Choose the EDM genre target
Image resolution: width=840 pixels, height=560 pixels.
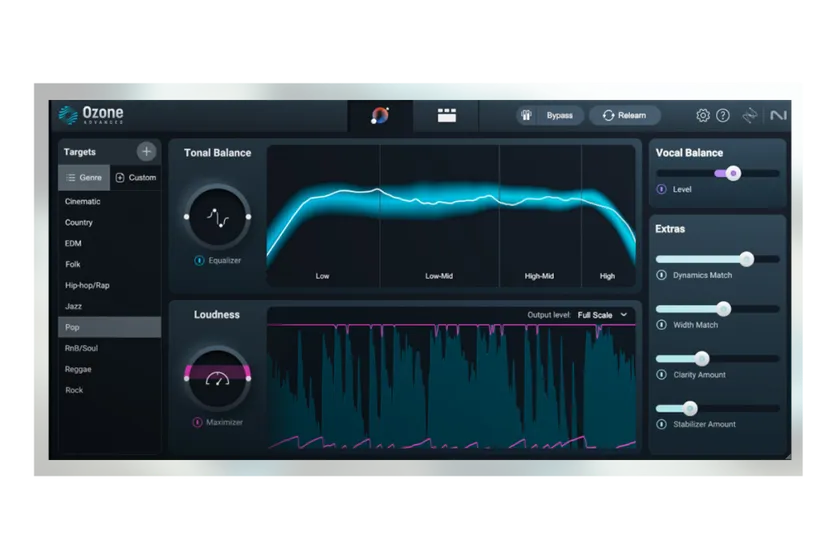click(109, 243)
